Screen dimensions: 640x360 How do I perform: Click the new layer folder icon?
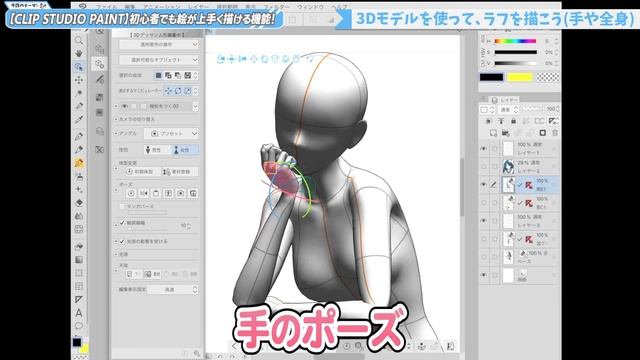[x=505, y=133]
